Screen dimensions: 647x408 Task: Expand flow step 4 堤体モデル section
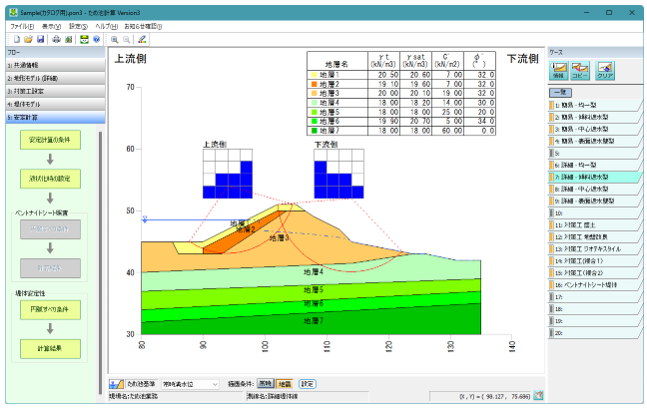[x=55, y=104]
